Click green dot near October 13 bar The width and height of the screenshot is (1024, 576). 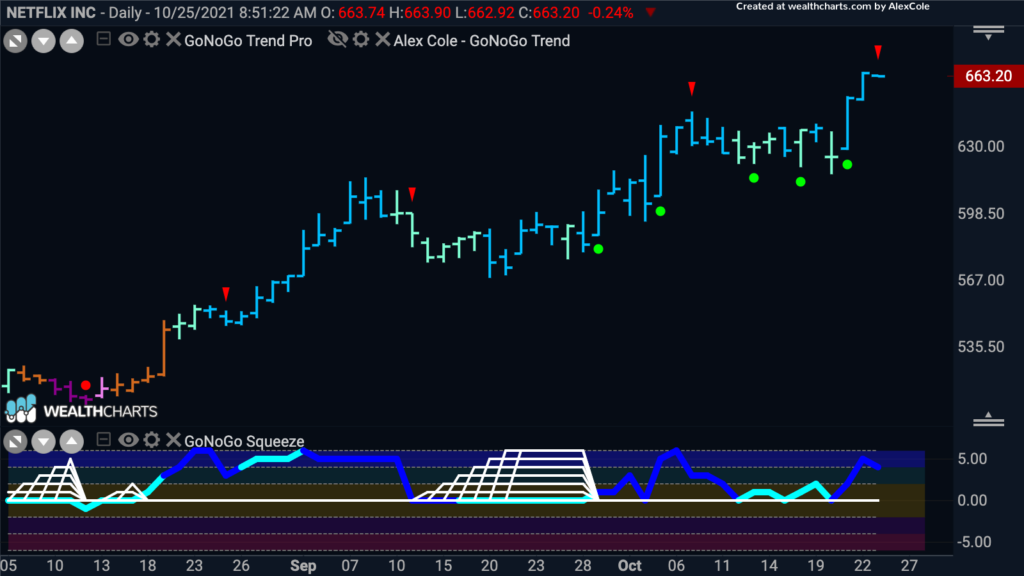754,178
